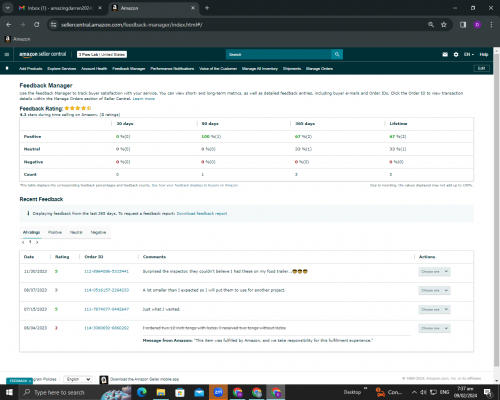Bookmark this page with the star icon
This screenshot has height=400, width=500.
tap(444, 25)
